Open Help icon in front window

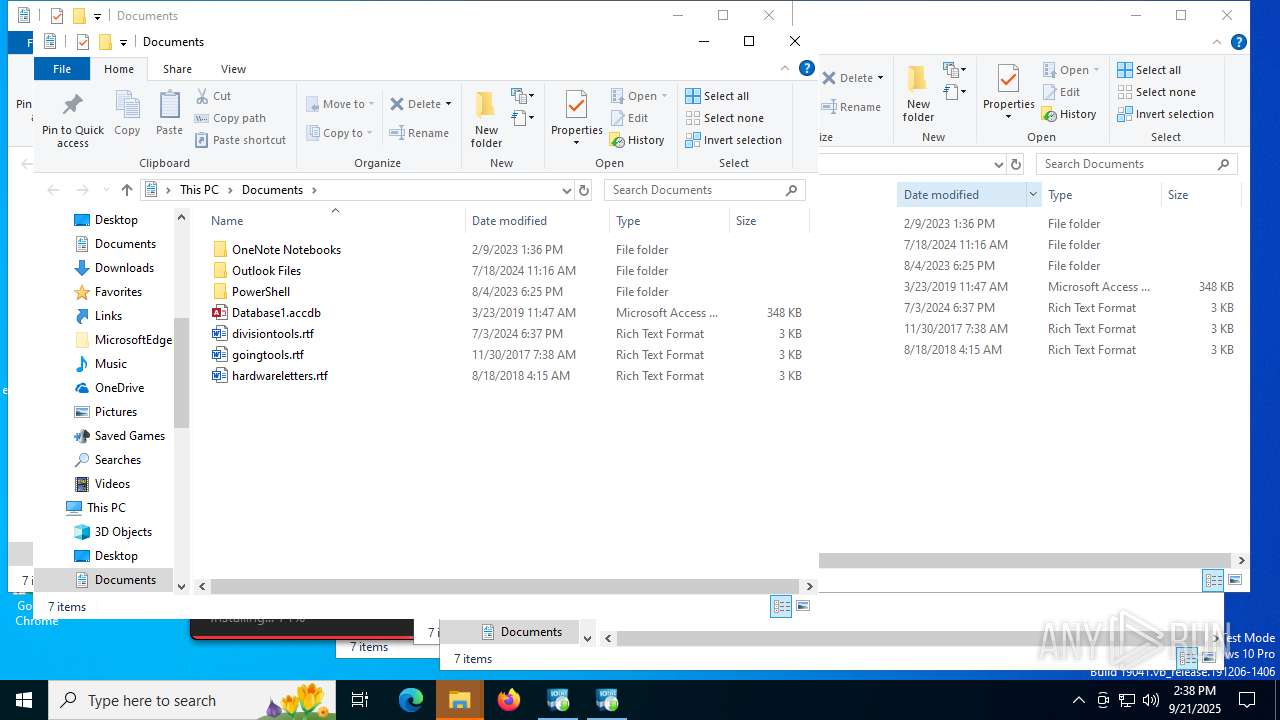(806, 69)
